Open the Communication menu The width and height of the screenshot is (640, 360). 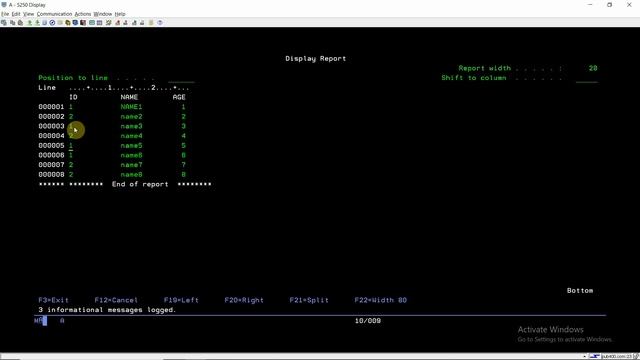54,14
